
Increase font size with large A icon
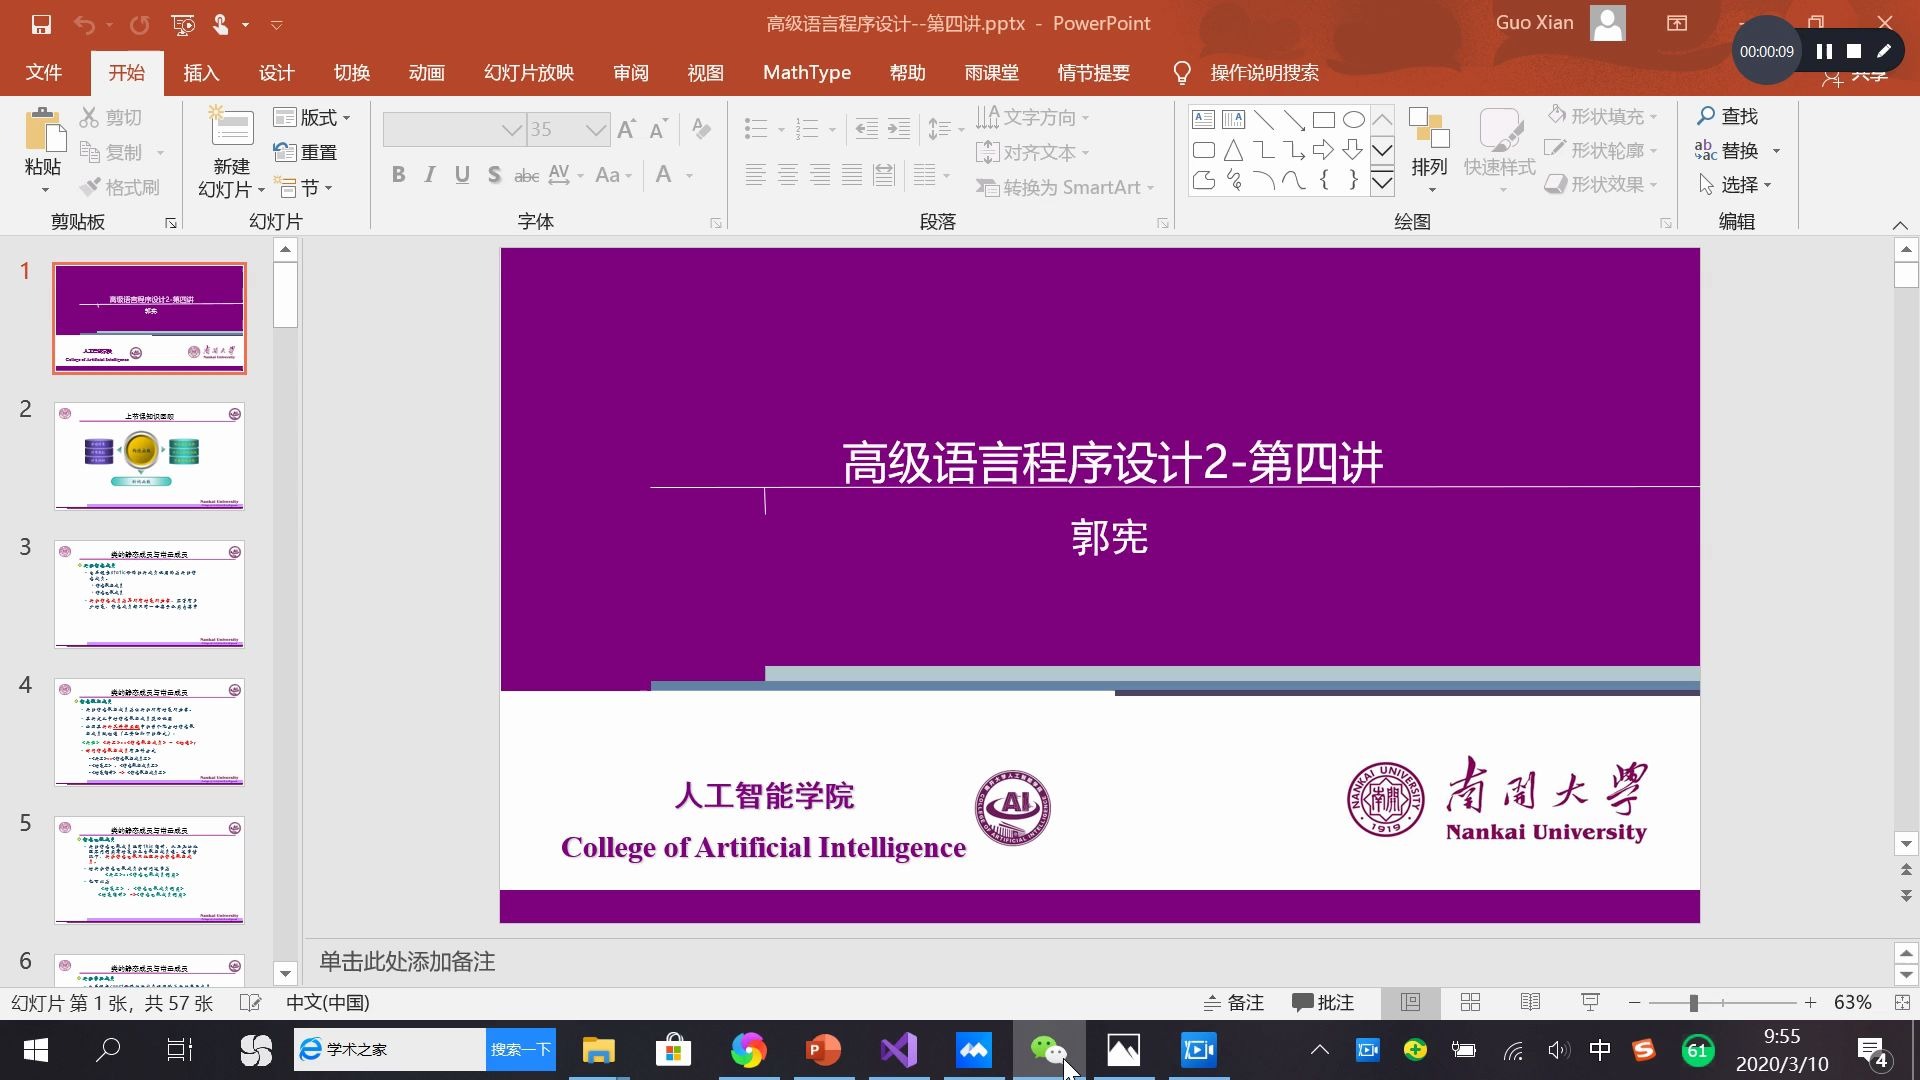pos(626,129)
